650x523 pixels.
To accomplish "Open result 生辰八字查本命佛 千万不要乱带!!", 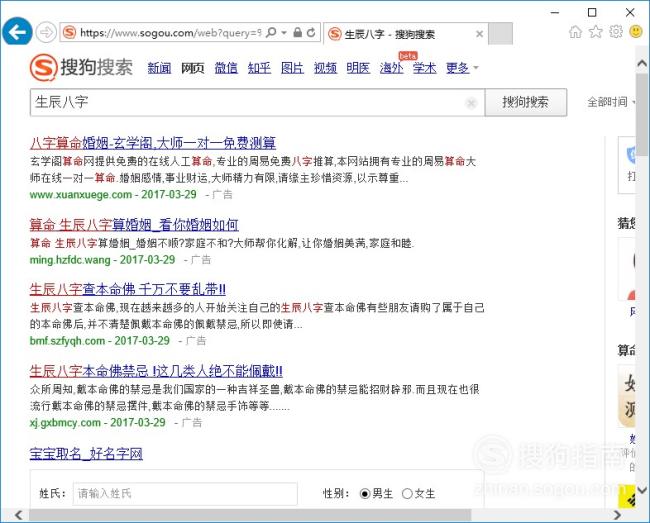I will click(128, 289).
